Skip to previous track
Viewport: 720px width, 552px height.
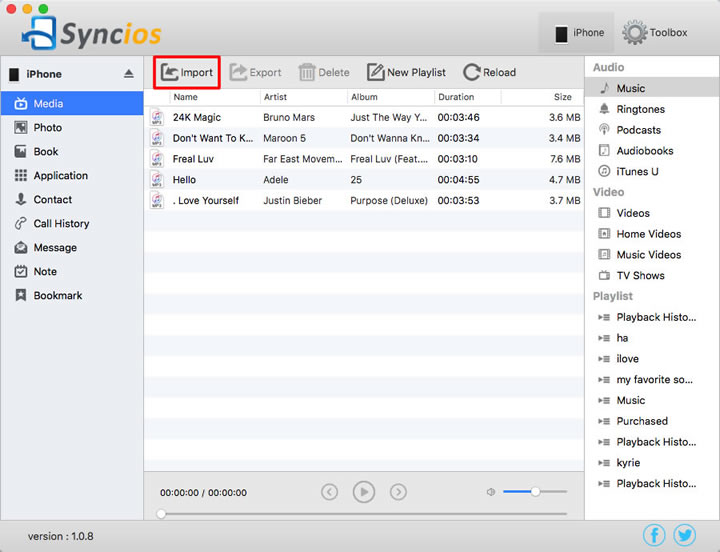pyautogui.click(x=330, y=492)
